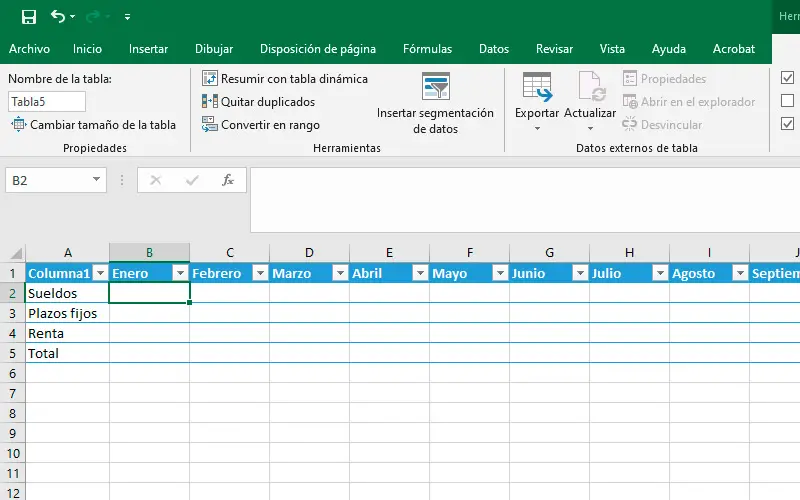Image resolution: width=800 pixels, height=500 pixels.
Task: Switch to the Fórmulas ribbon tab
Action: [427, 48]
